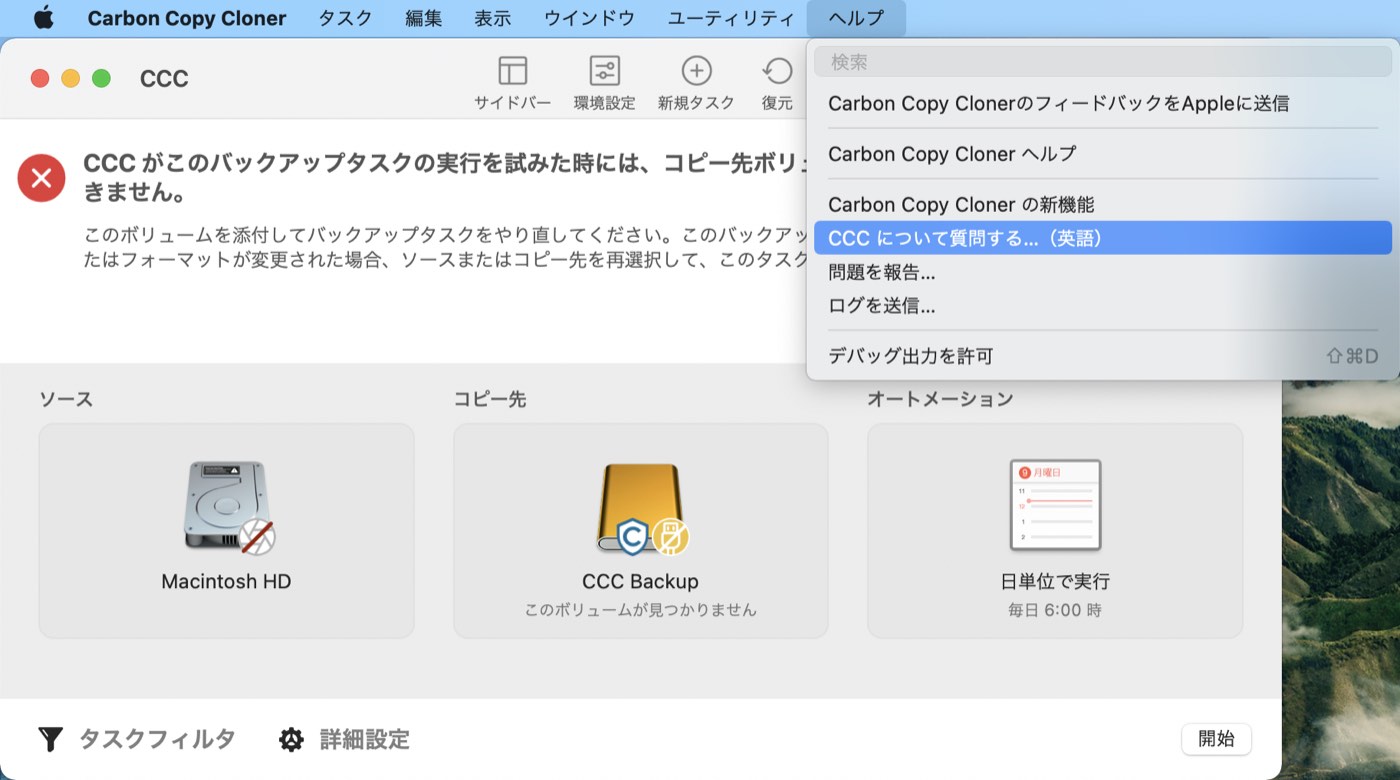This screenshot has height=780, width=1400.
Task: Open the 編集 menu
Action: 424,18
